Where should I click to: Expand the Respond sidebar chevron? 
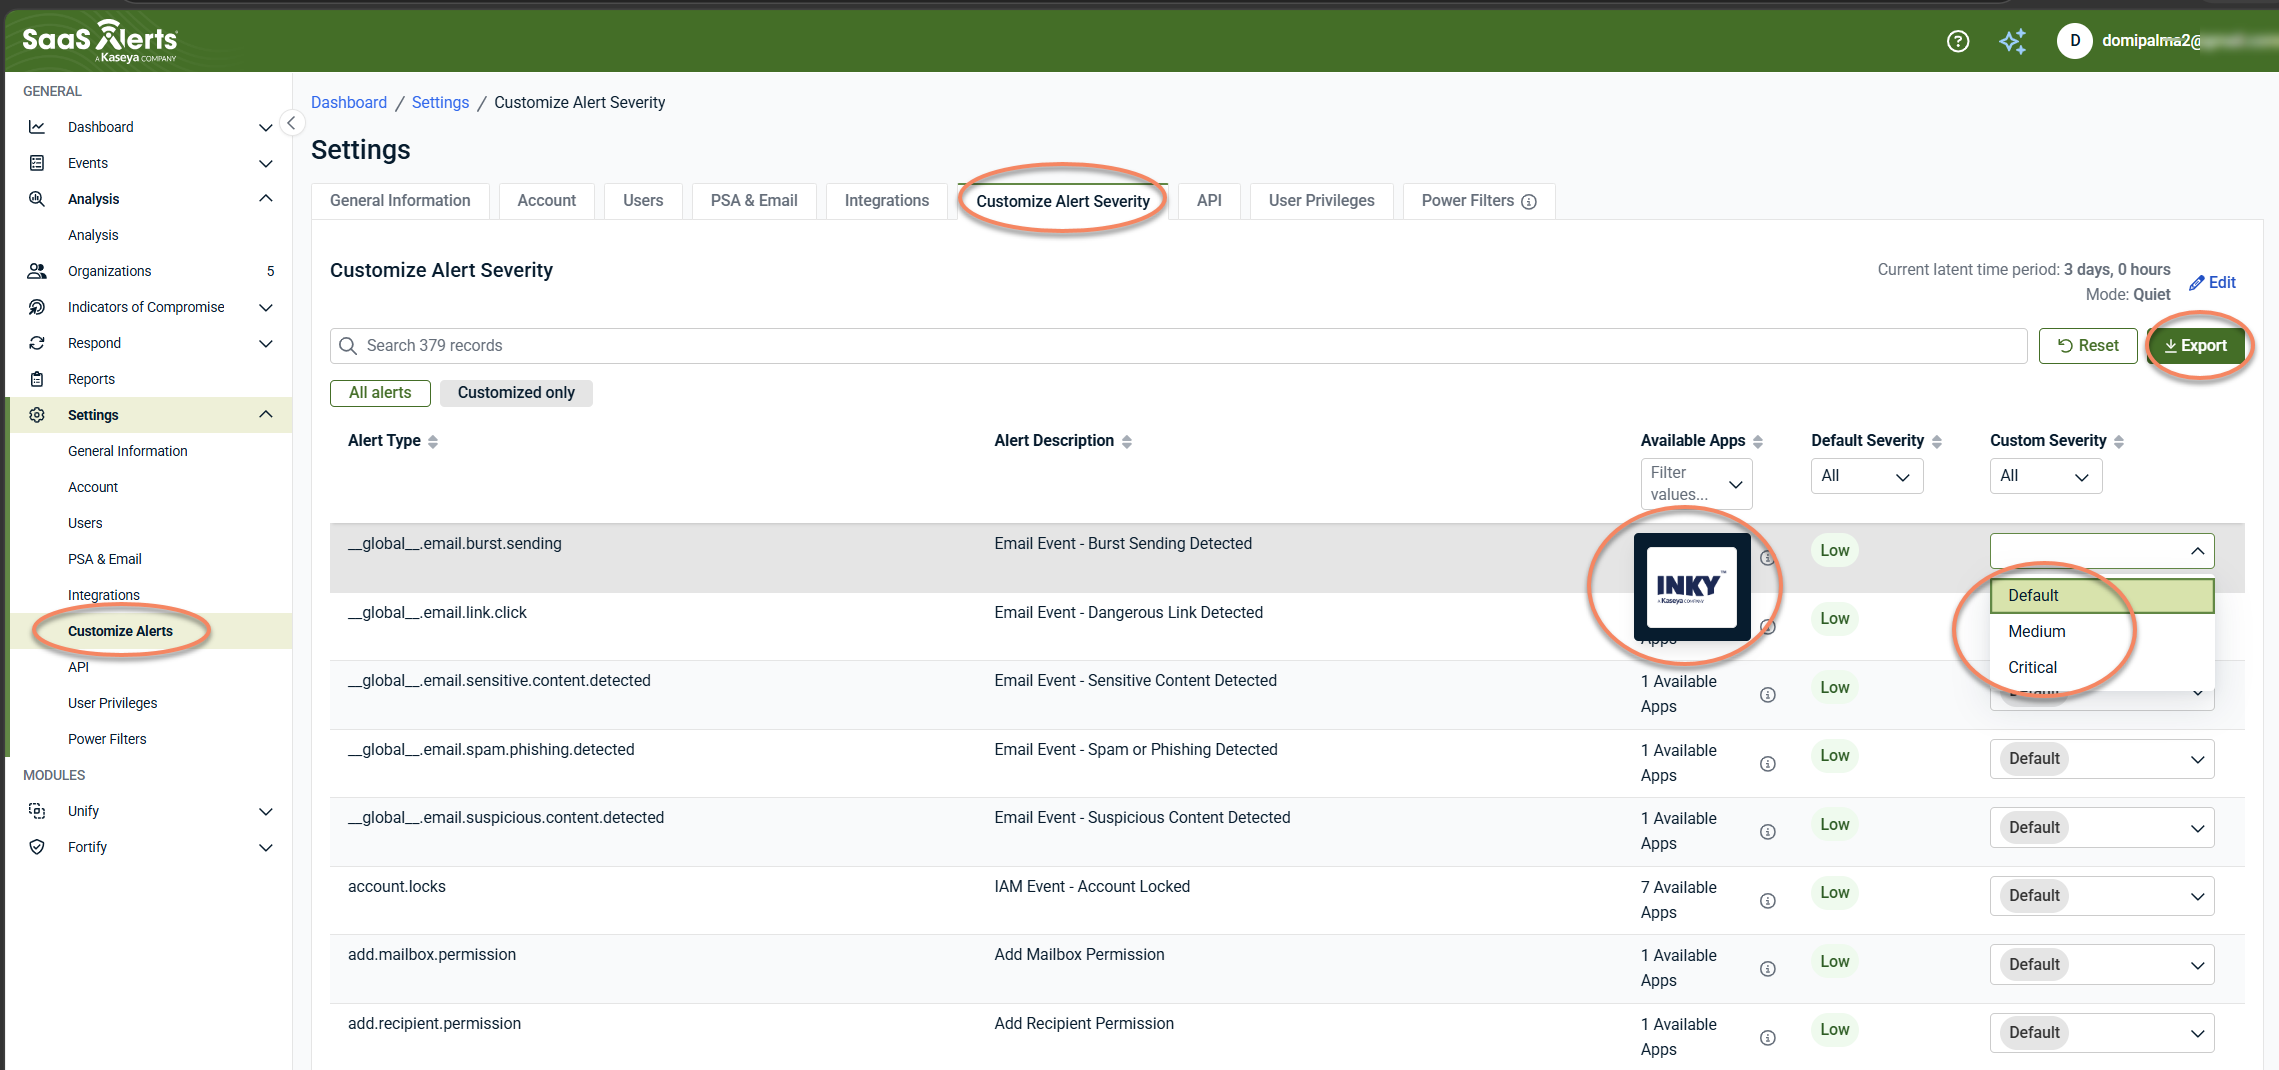(266, 343)
